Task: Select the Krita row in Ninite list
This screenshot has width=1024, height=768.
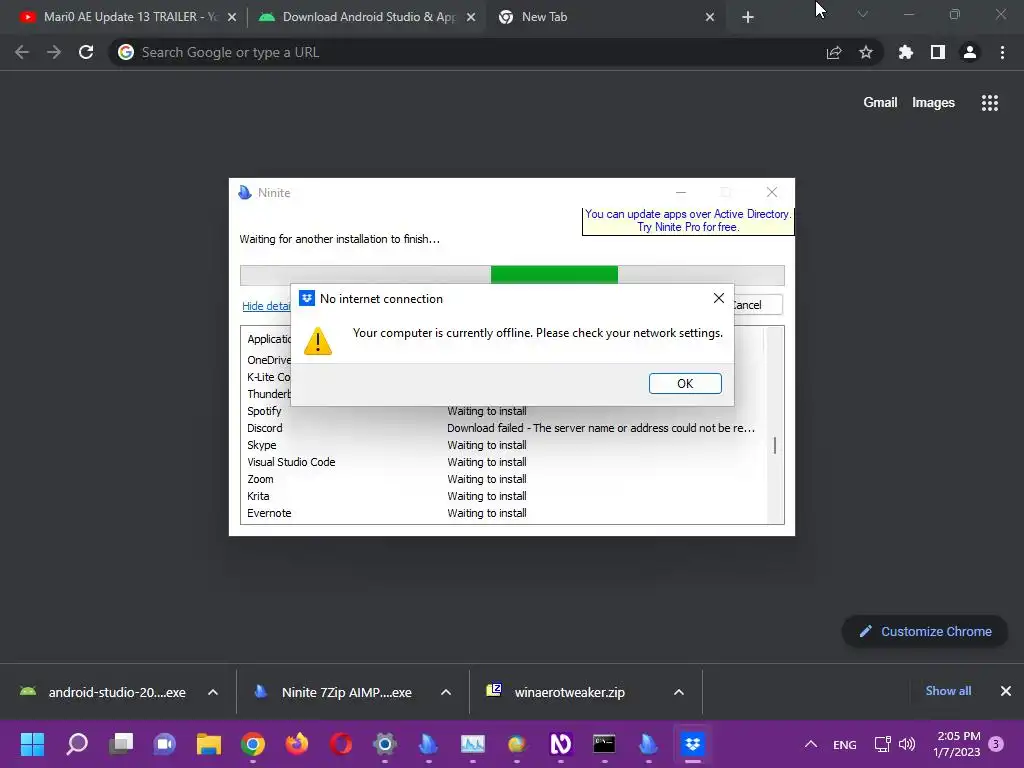Action: tap(502, 496)
